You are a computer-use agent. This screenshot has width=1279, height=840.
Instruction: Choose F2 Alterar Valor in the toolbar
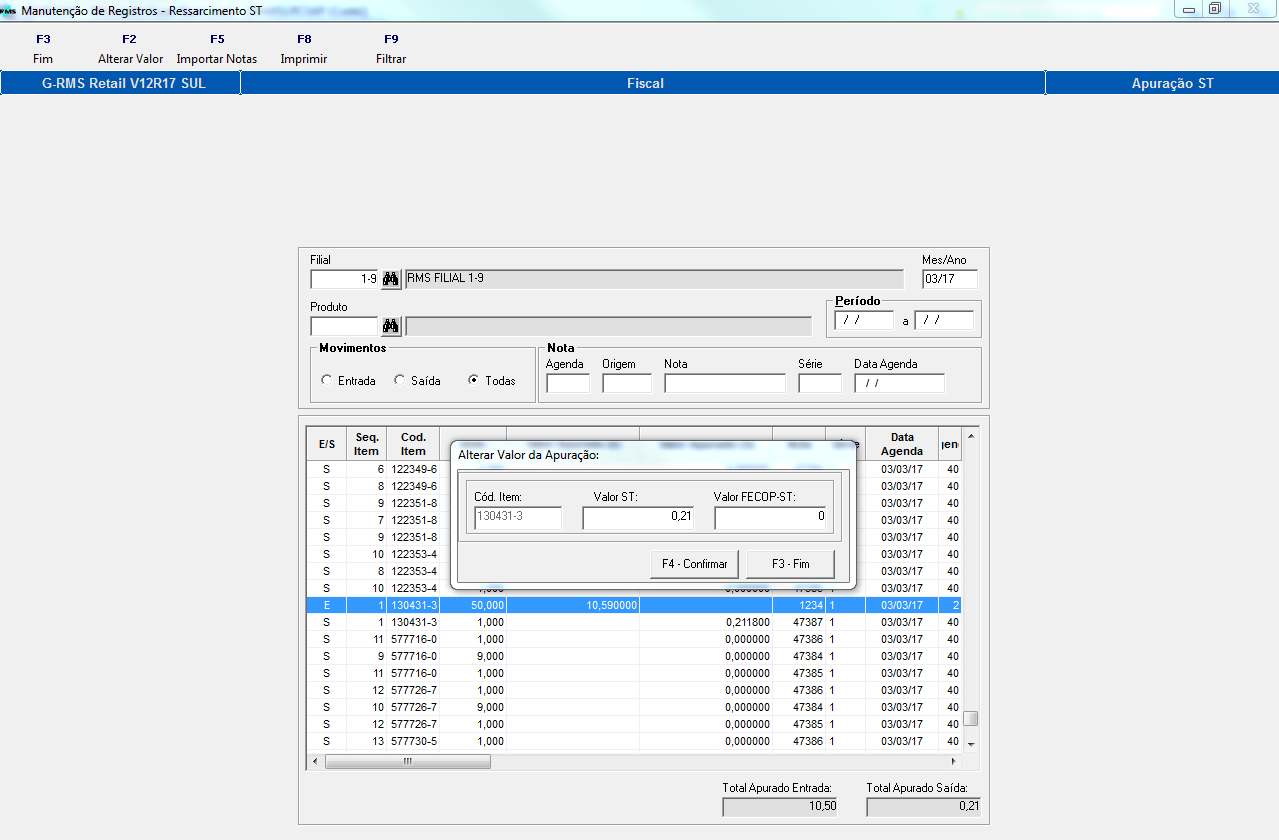pyautogui.click(x=130, y=49)
